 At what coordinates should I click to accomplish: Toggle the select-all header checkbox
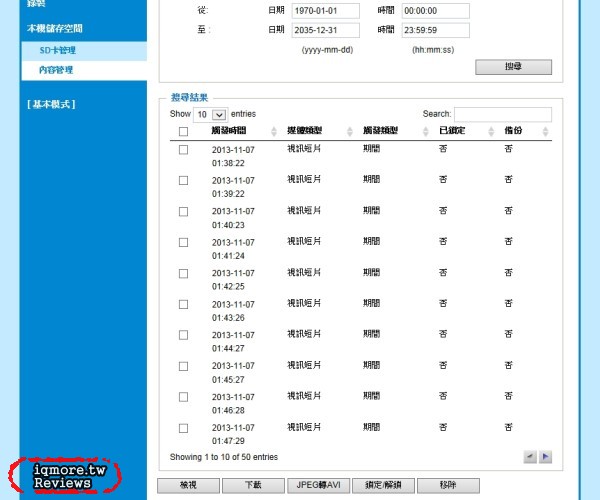(x=184, y=132)
